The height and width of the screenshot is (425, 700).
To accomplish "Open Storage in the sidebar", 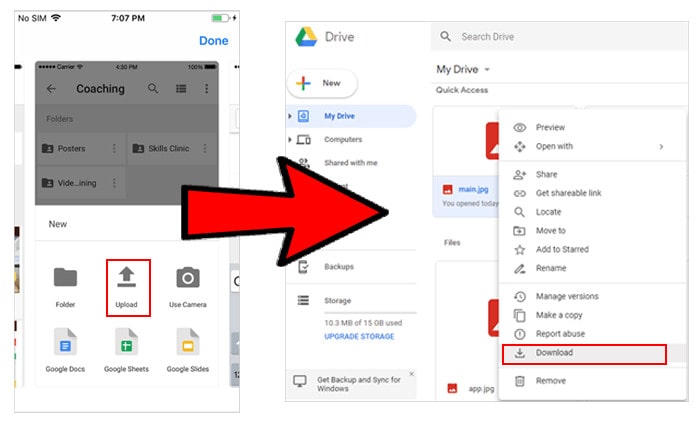I will (338, 300).
